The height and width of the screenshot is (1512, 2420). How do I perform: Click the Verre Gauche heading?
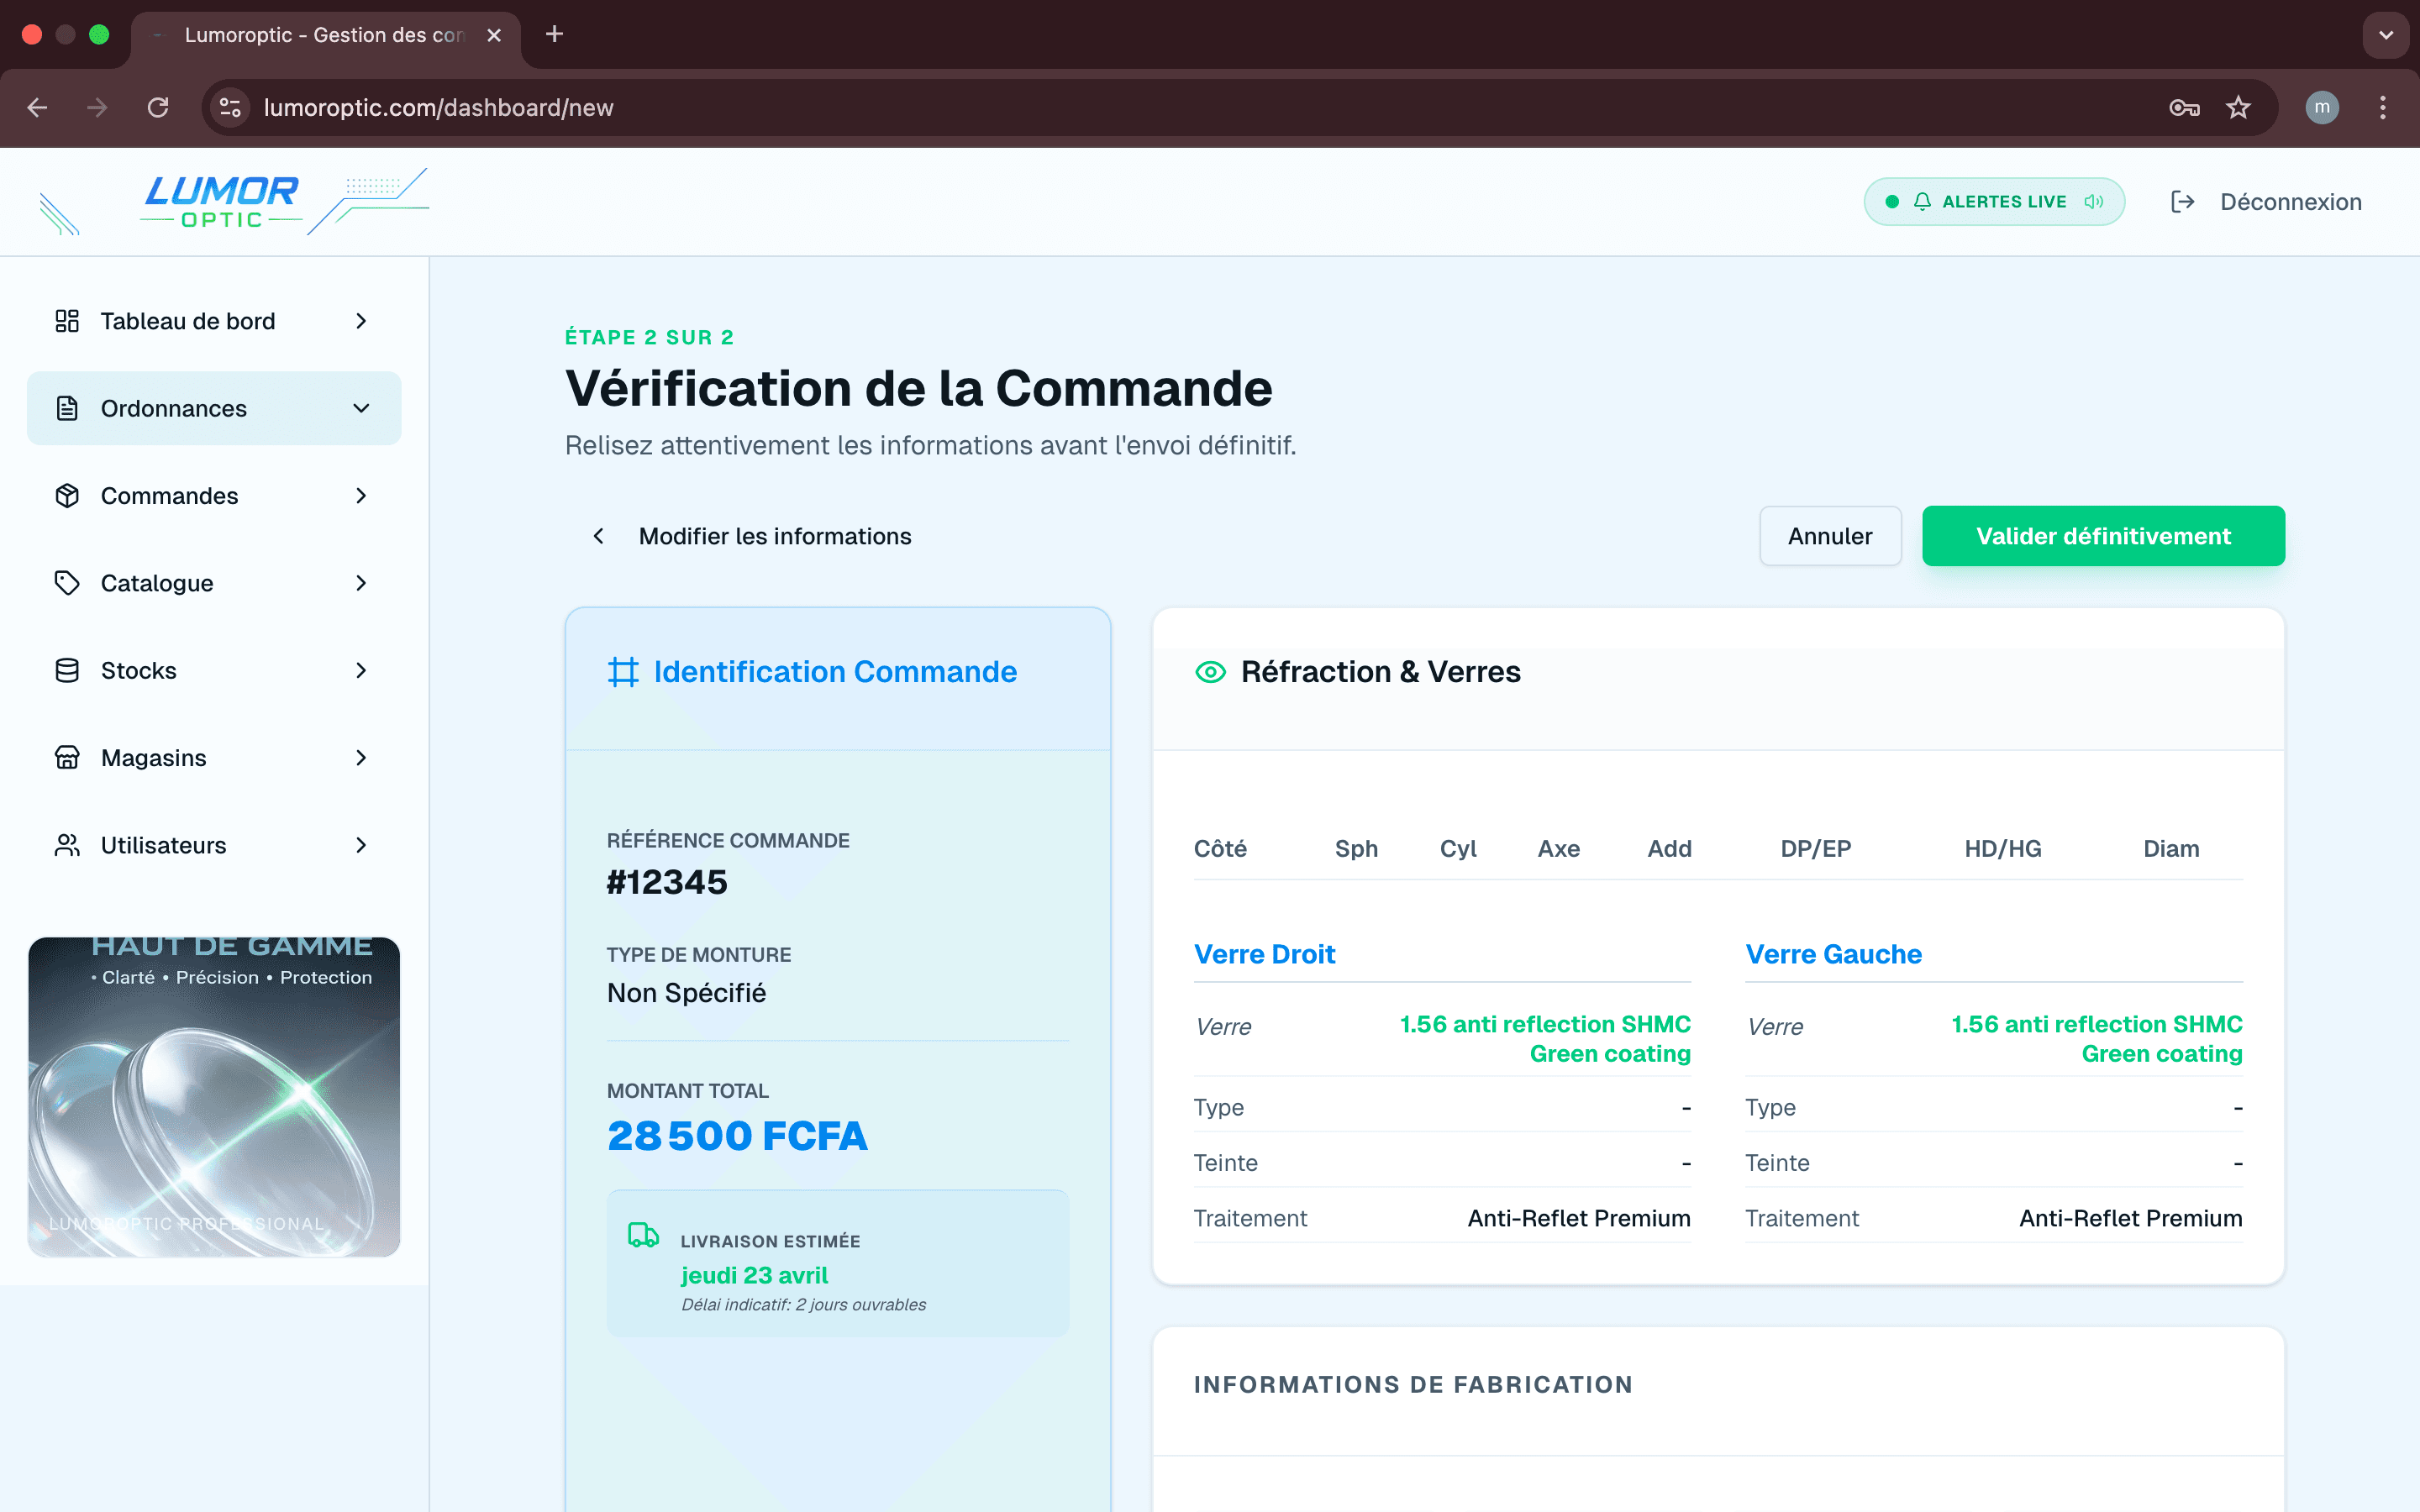coord(1833,954)
